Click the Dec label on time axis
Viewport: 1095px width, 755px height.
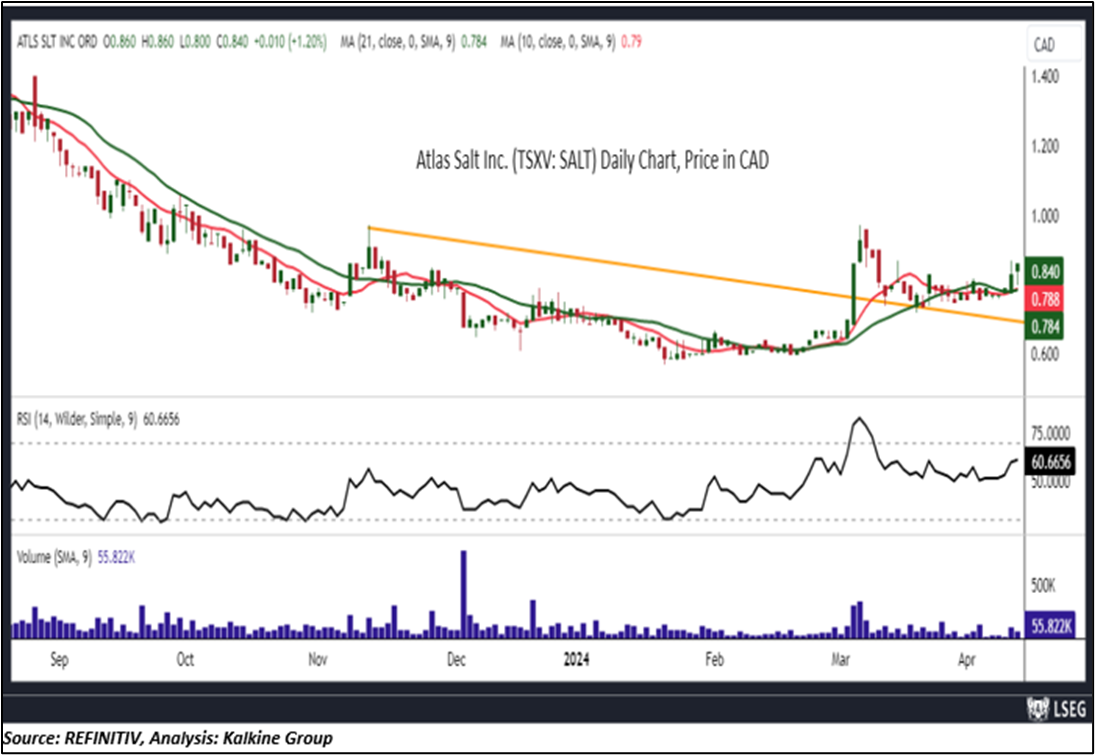[x=456, y=659]
